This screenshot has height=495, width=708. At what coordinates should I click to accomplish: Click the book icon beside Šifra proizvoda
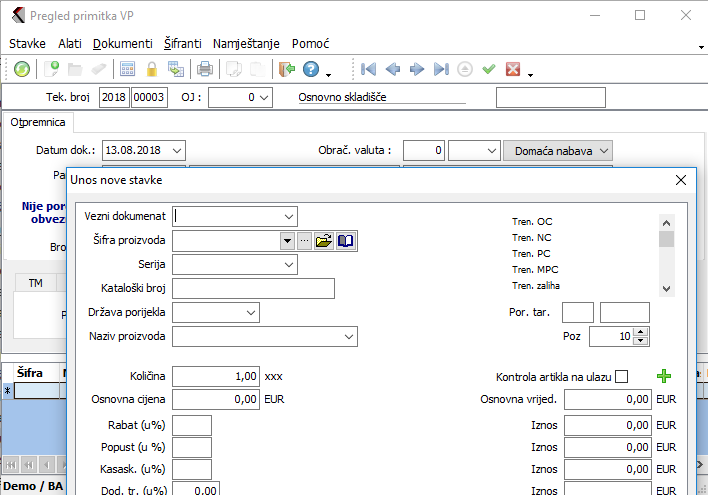tap(345, 240)
